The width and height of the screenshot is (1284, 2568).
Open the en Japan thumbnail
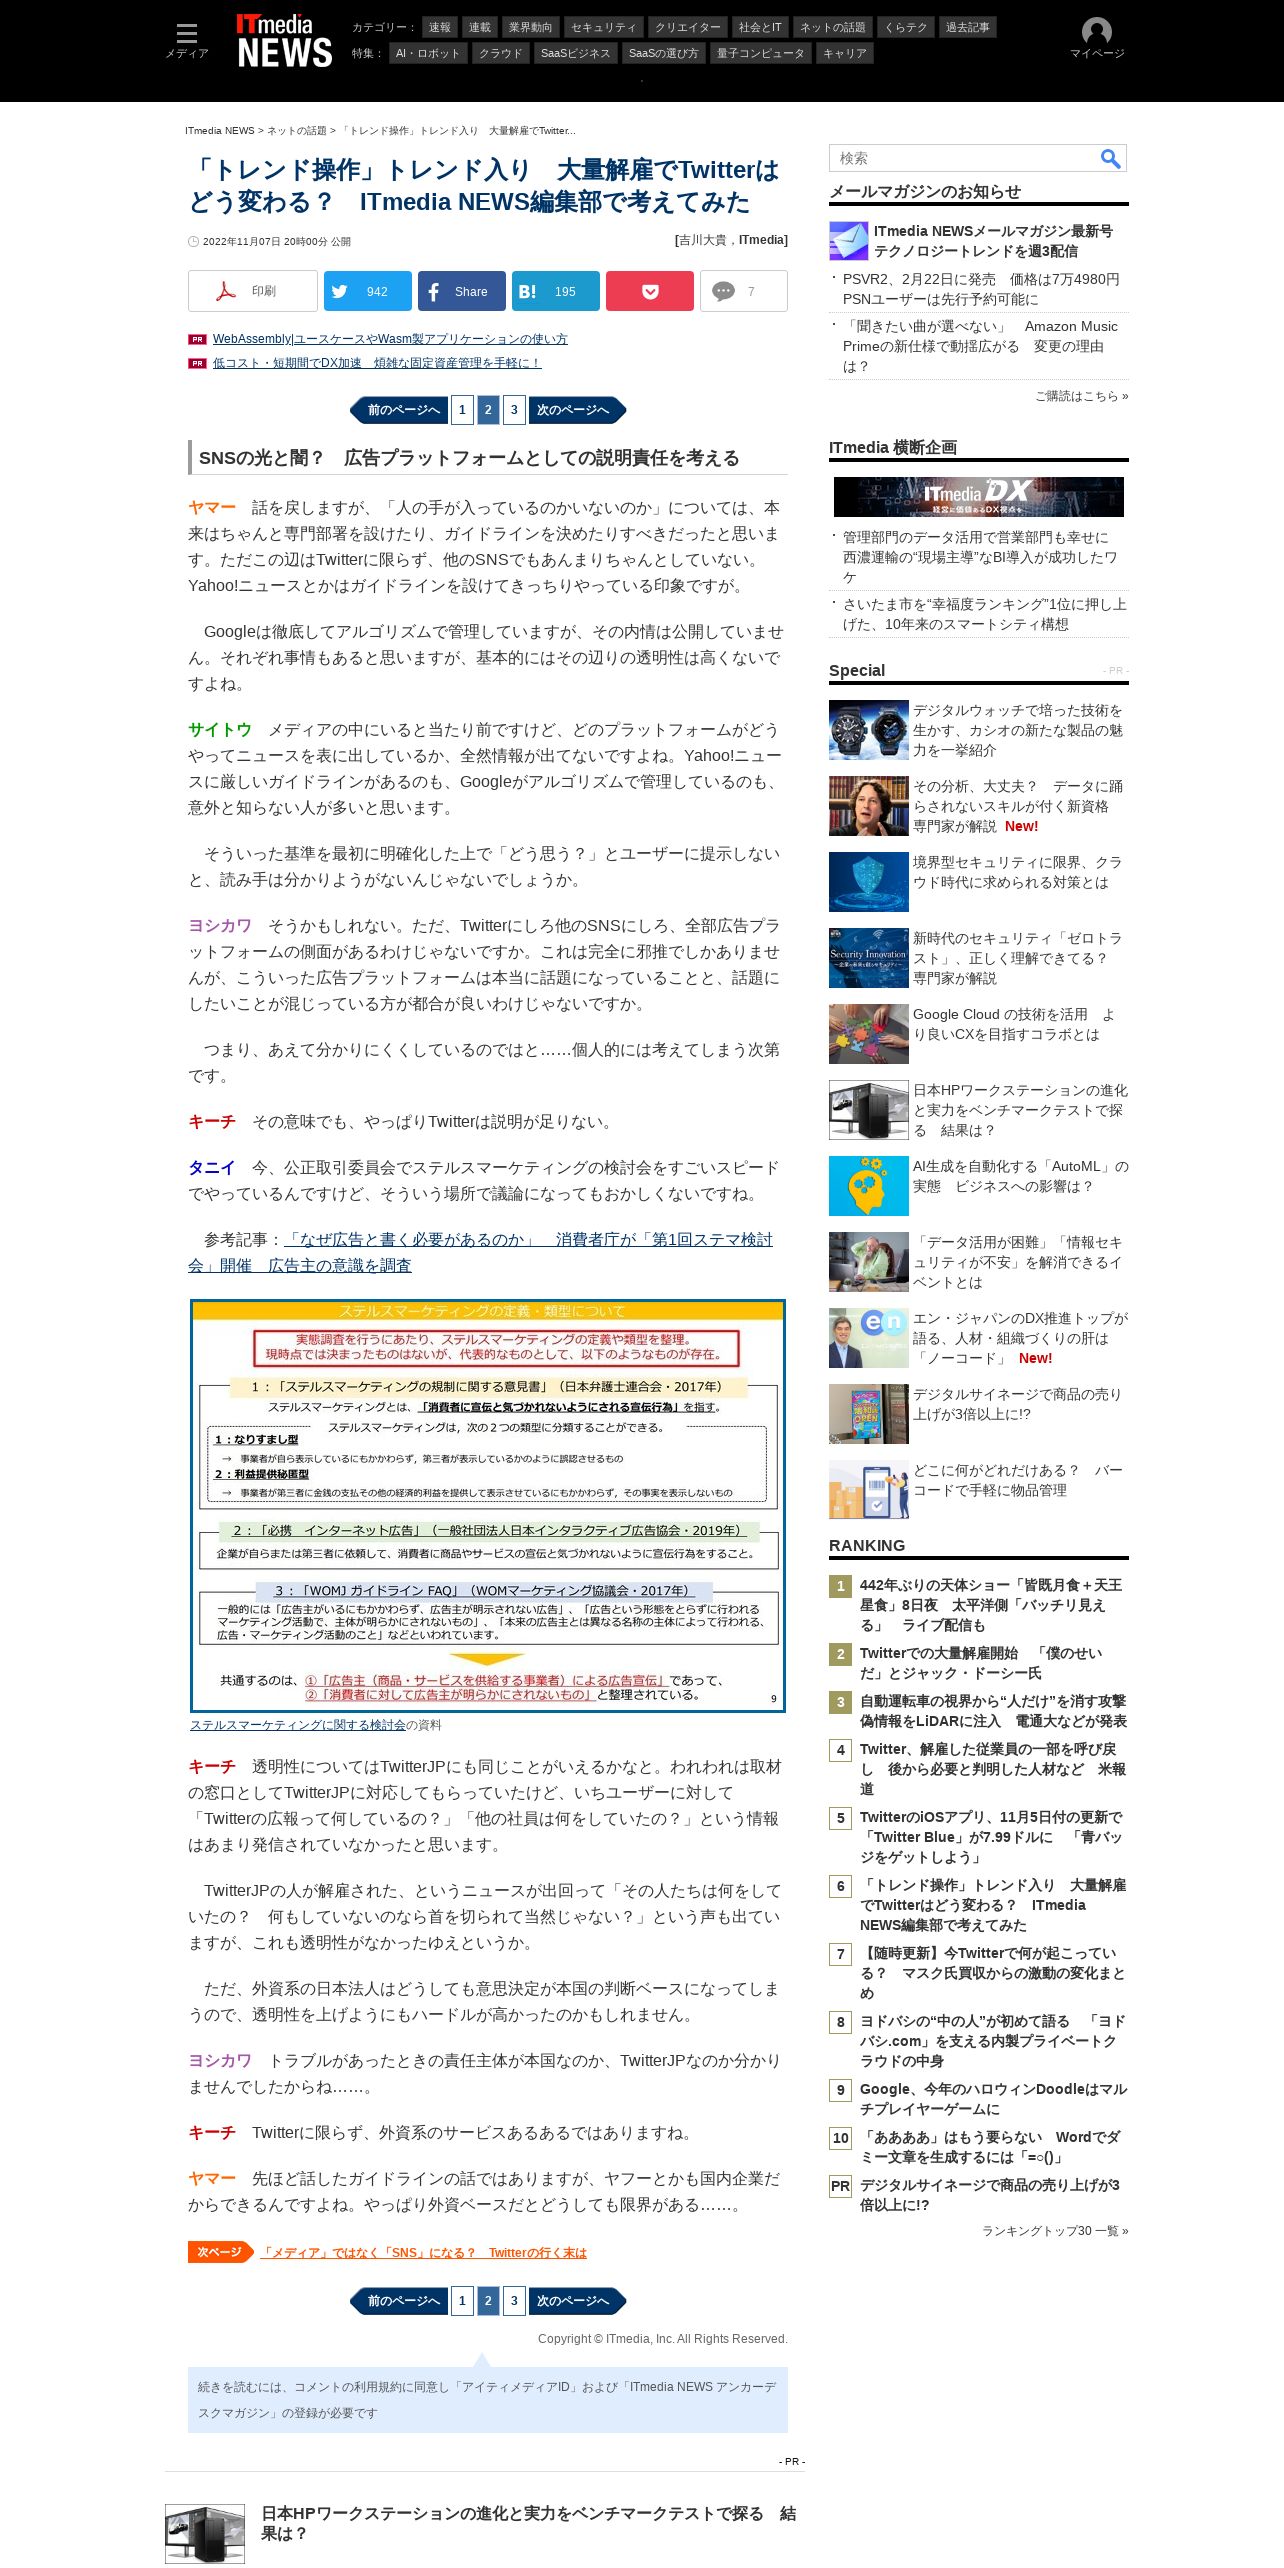coord(869,1338)
